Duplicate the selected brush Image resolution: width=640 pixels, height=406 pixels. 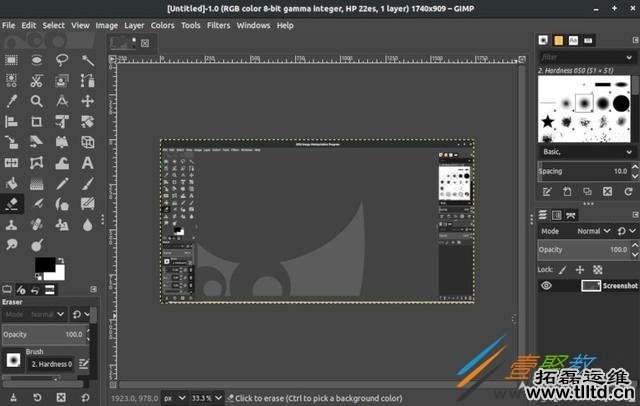point(587,191)
